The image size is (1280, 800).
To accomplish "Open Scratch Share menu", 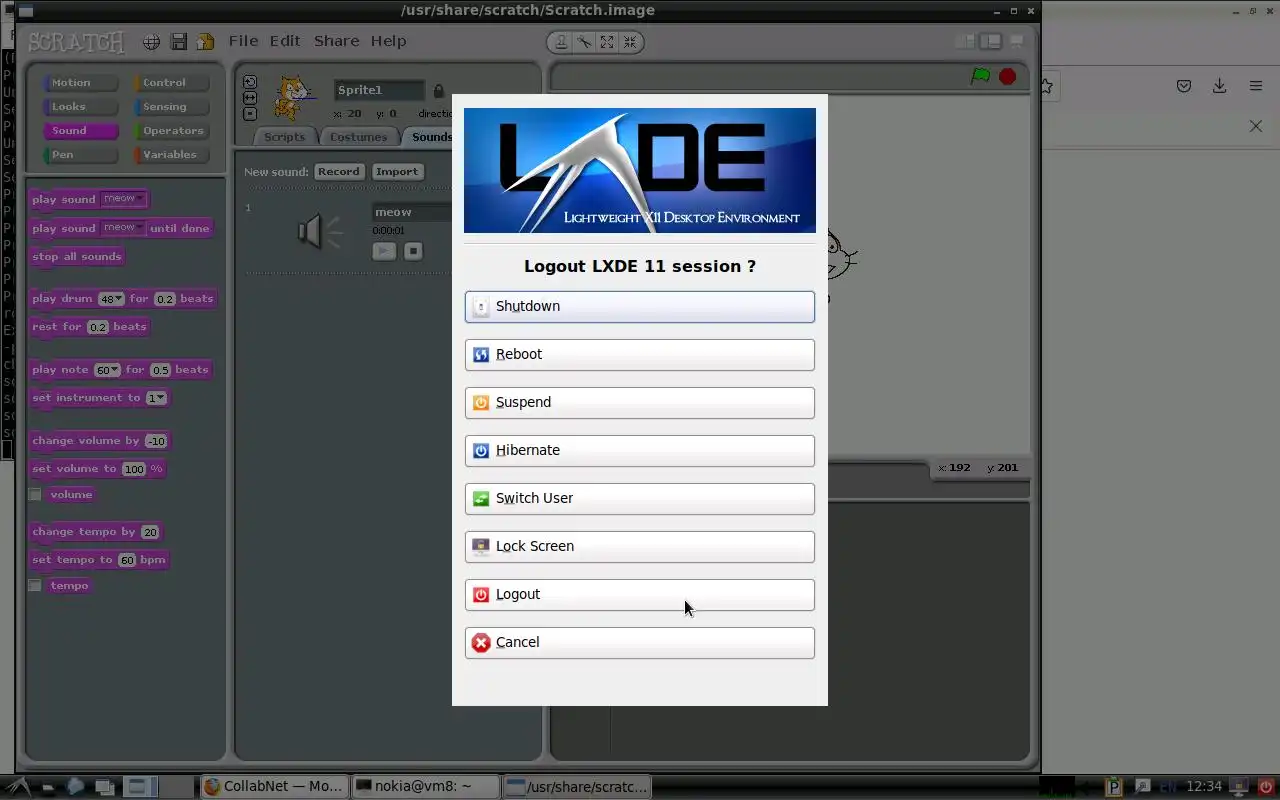I will point(336,41).
